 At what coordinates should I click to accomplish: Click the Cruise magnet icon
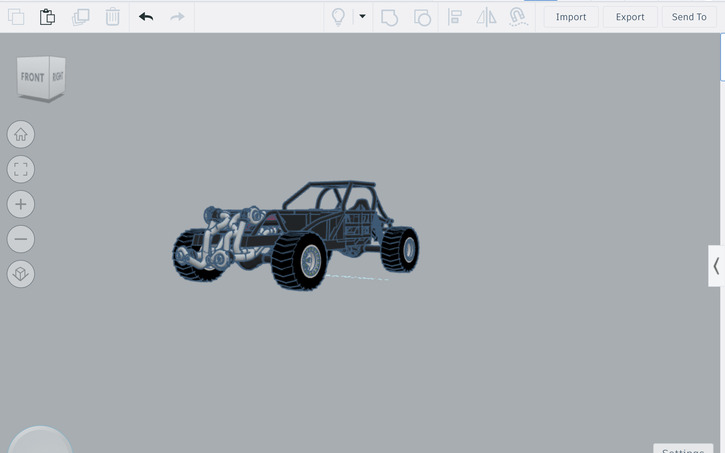tap(518, 17)
